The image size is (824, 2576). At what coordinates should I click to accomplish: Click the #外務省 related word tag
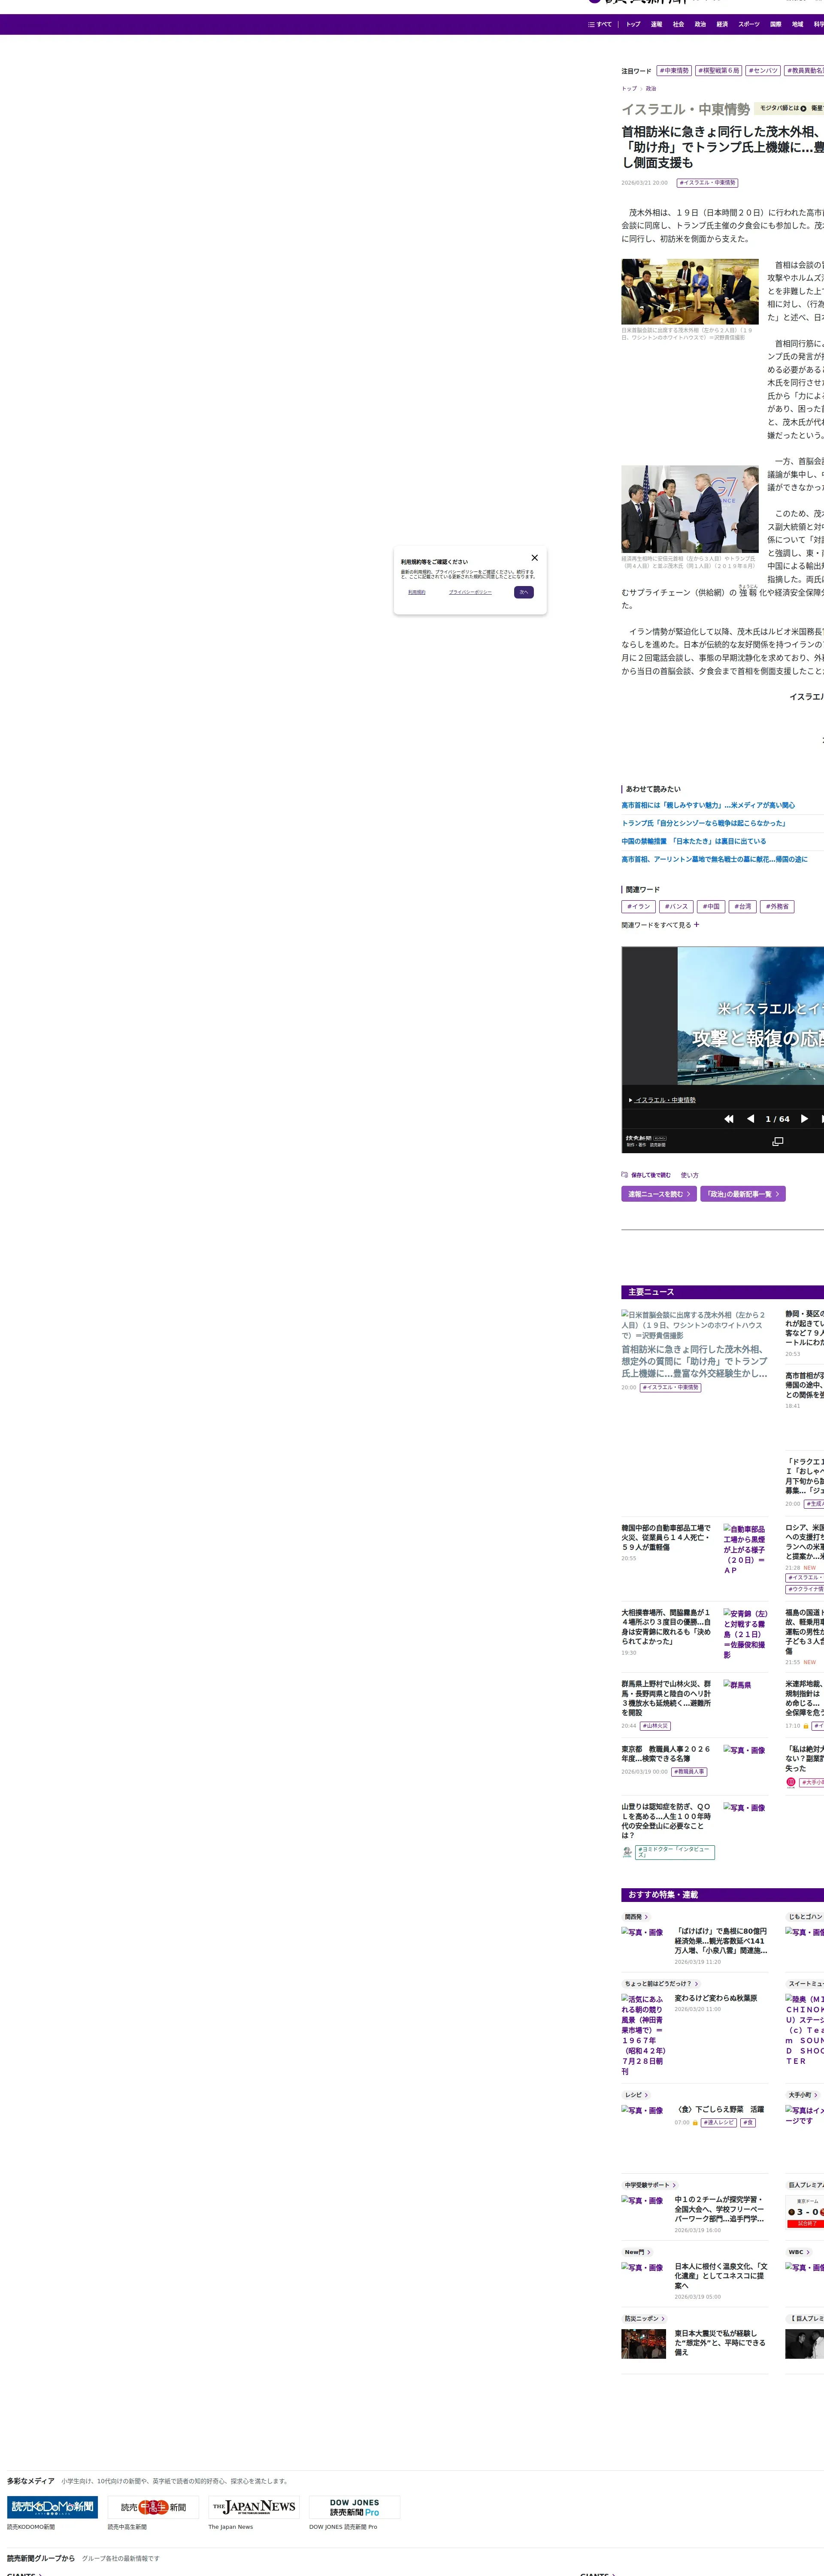coord(777,907)
